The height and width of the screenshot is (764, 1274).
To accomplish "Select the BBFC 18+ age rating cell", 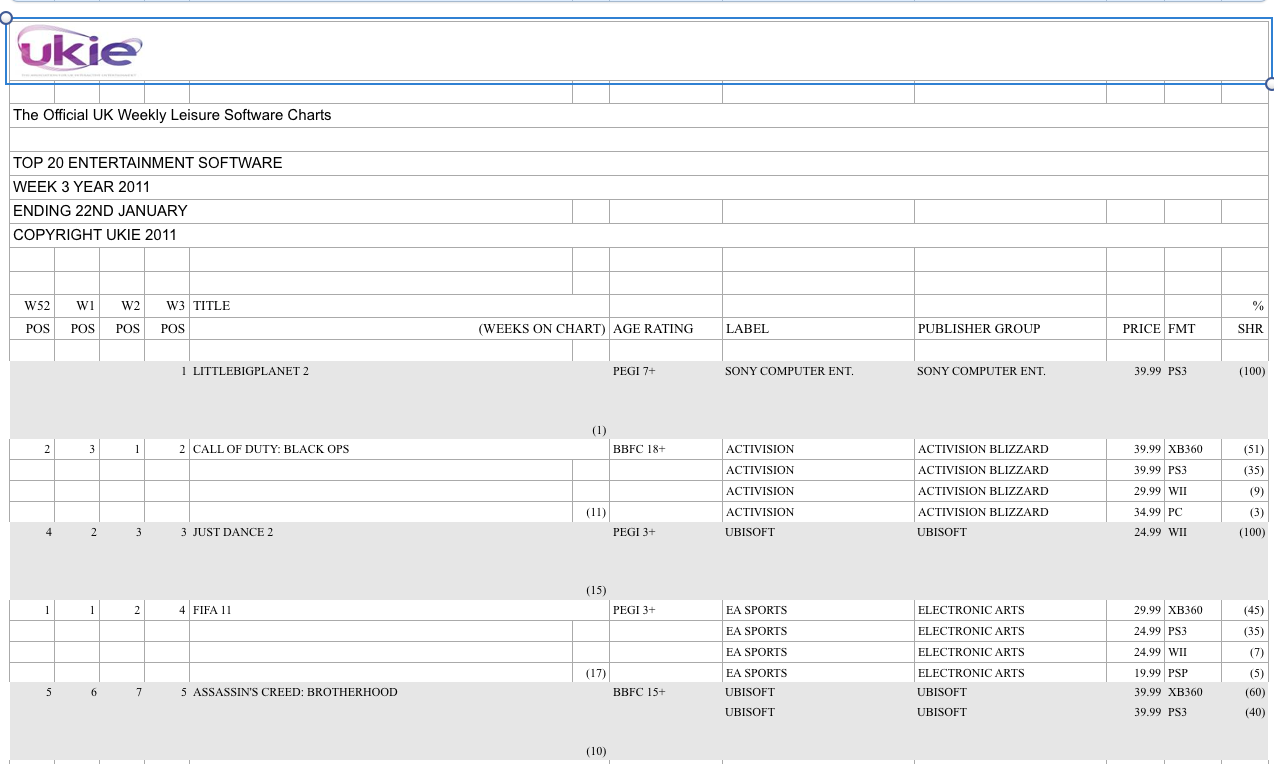I will (639, 450).
